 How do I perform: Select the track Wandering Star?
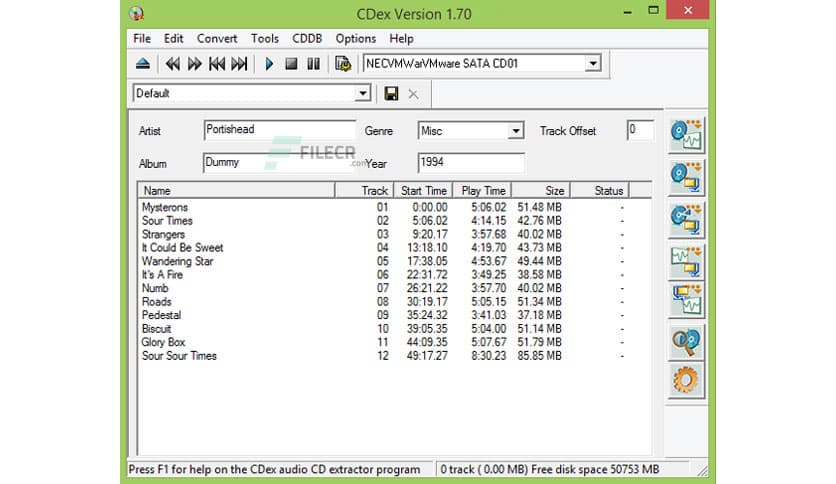pyautogui.click(x=178, y=261)
